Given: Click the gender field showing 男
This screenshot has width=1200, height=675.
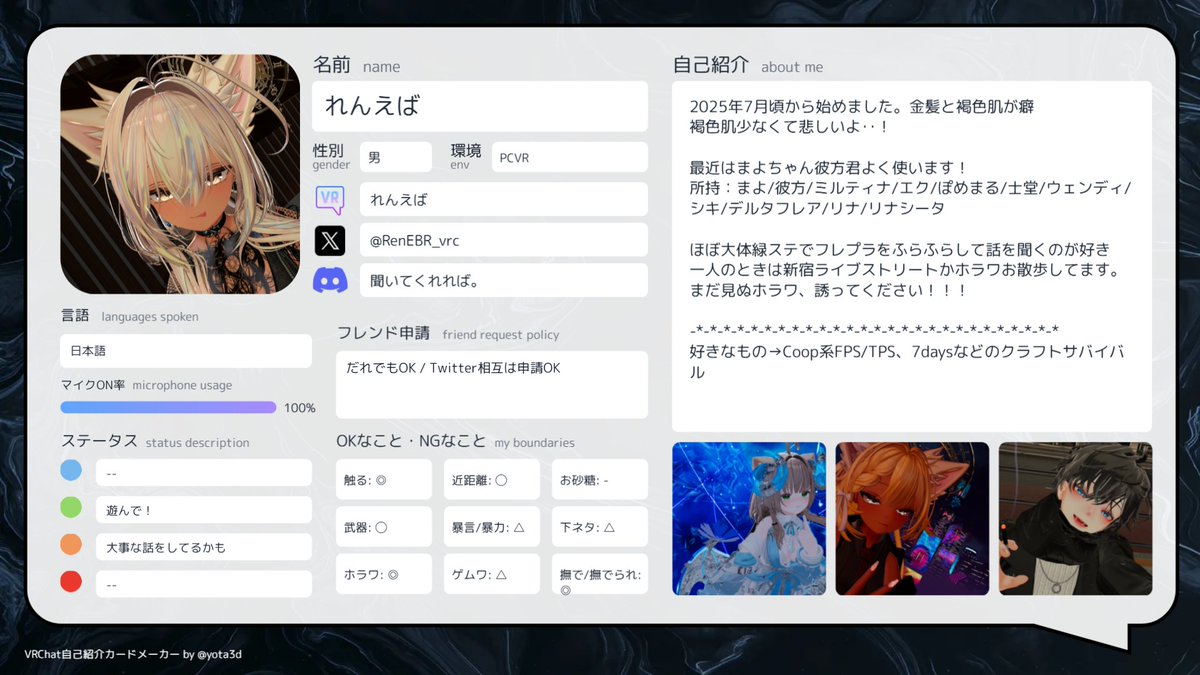Looking at the screenshot, I should pos(396,157).
